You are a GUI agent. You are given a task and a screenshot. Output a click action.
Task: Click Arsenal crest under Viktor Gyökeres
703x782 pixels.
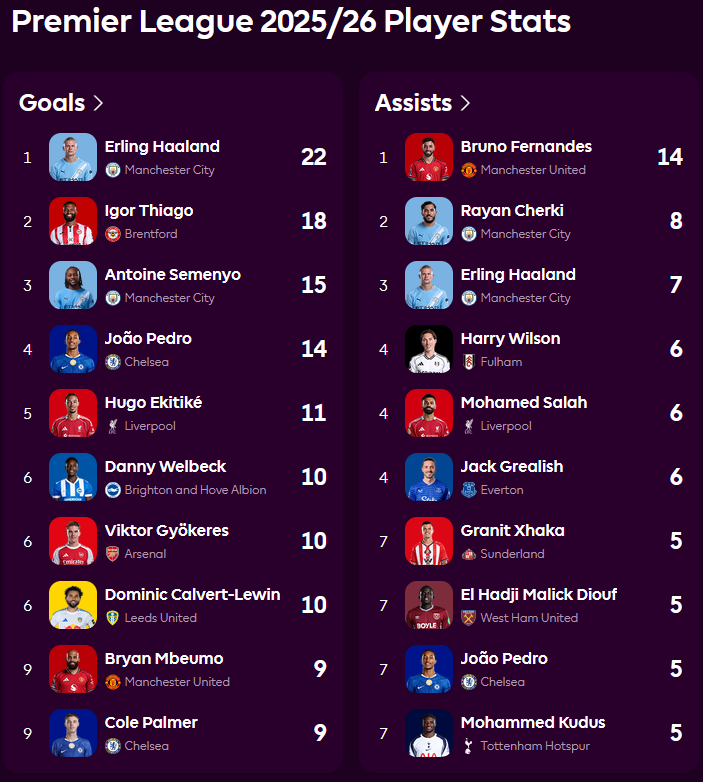(x=113, y=554)
